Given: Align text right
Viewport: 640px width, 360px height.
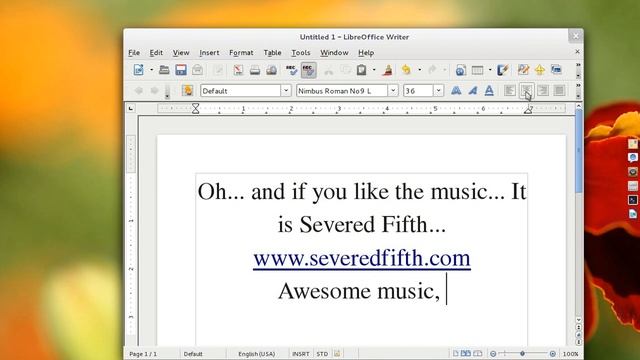Looking at the screenshot, I should (x=543, y=90).
